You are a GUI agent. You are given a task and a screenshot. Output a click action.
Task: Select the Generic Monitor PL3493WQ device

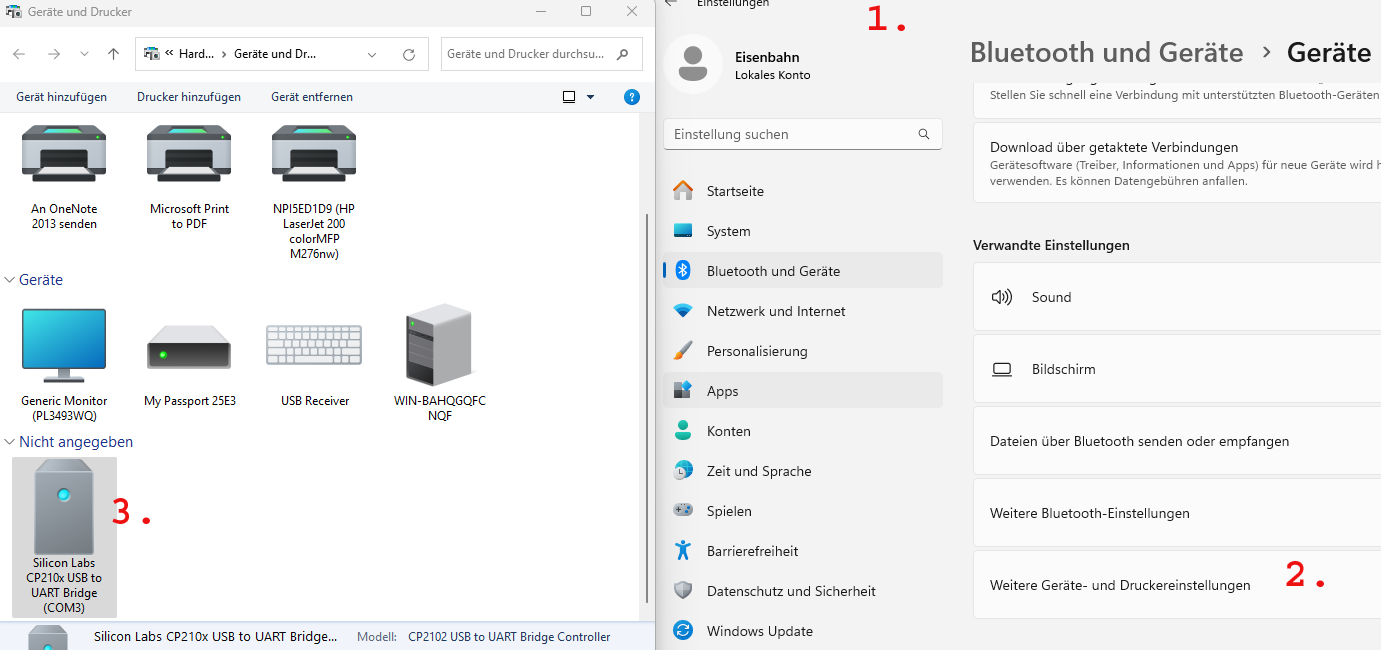pyautogui.click(x=64, y=346)
